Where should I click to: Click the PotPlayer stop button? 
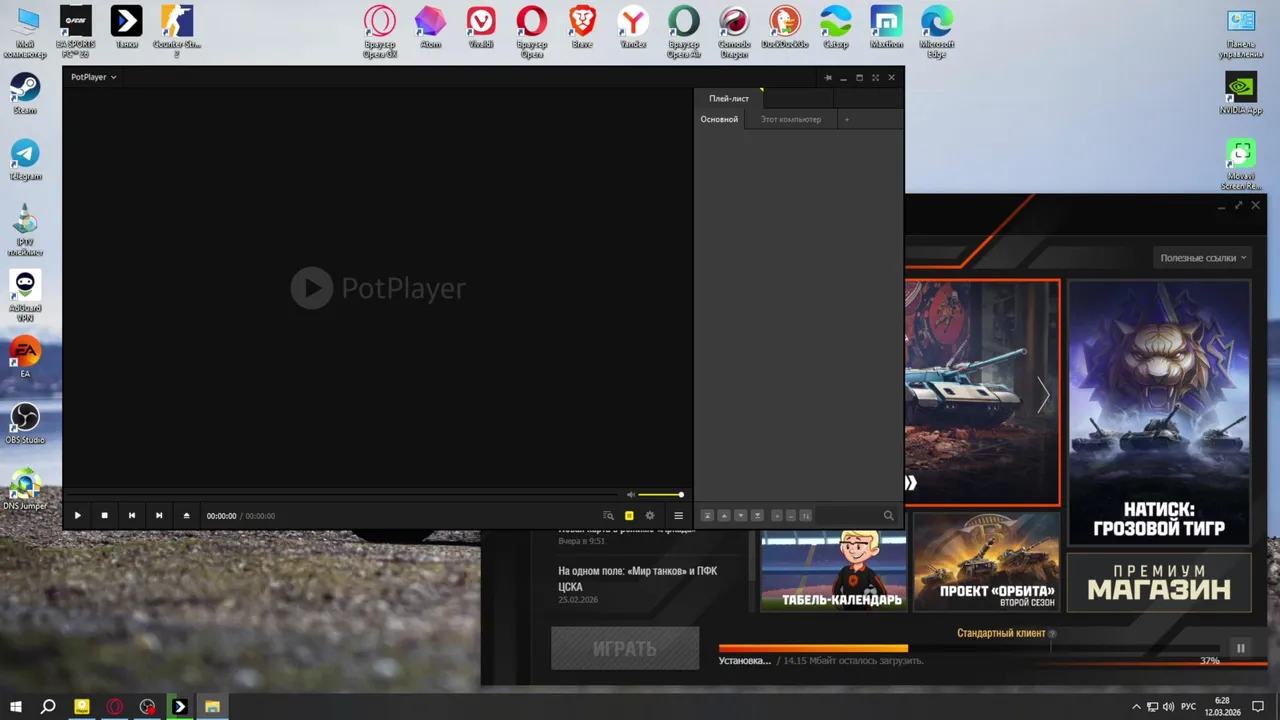pyautogui.click(x=104, y=516)
